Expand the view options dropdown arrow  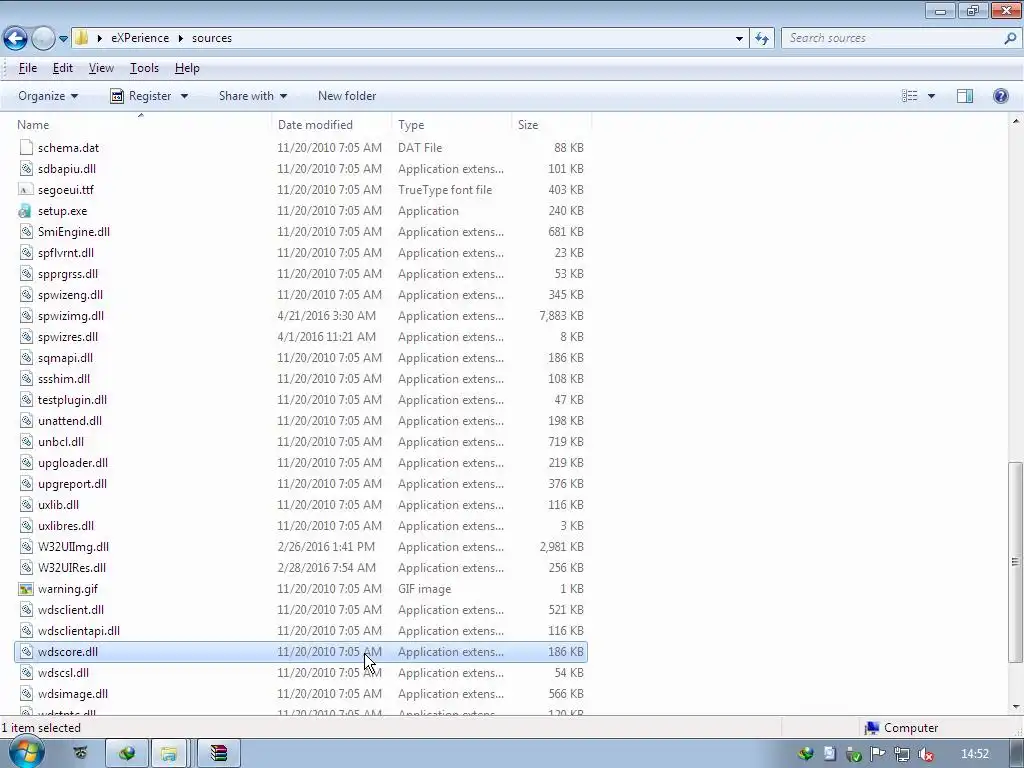tap(931, 96)
